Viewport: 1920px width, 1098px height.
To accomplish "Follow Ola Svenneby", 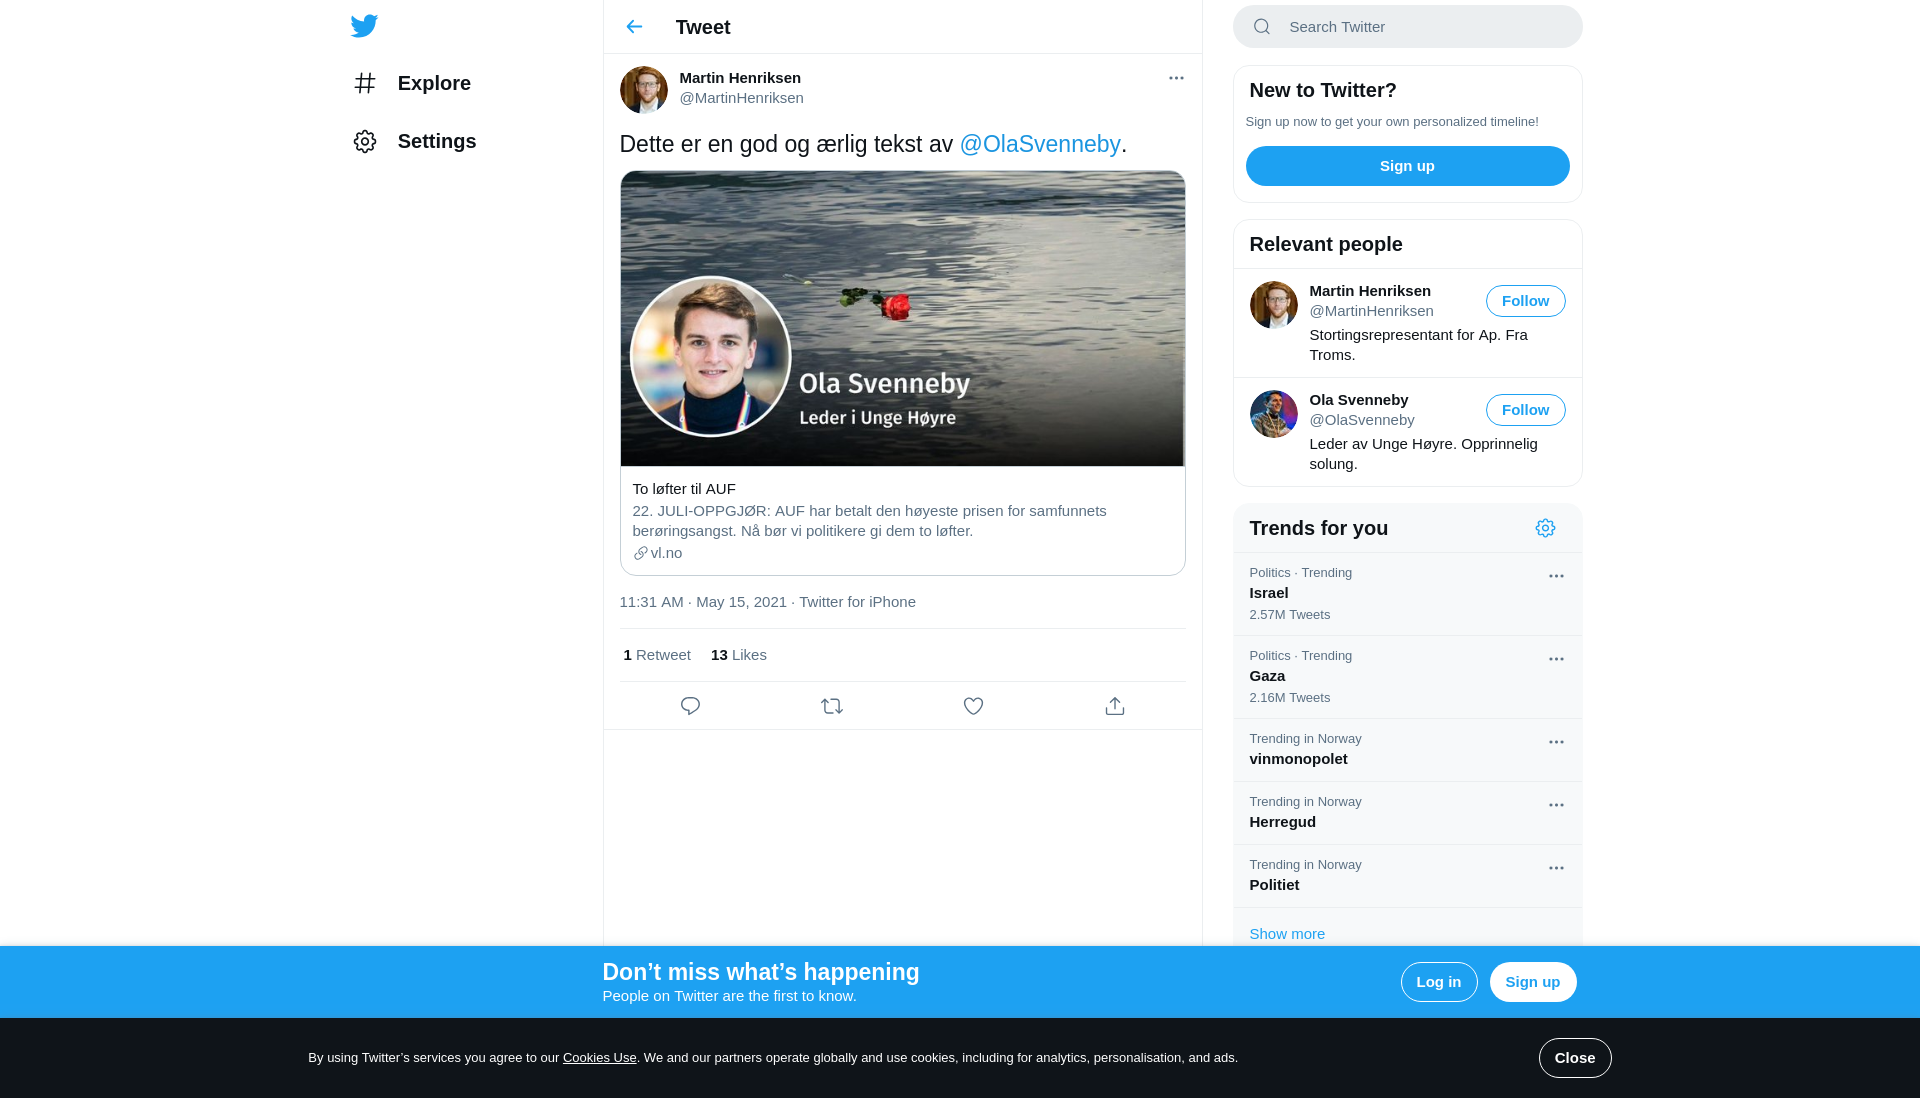I will [x=1526, y=410].
